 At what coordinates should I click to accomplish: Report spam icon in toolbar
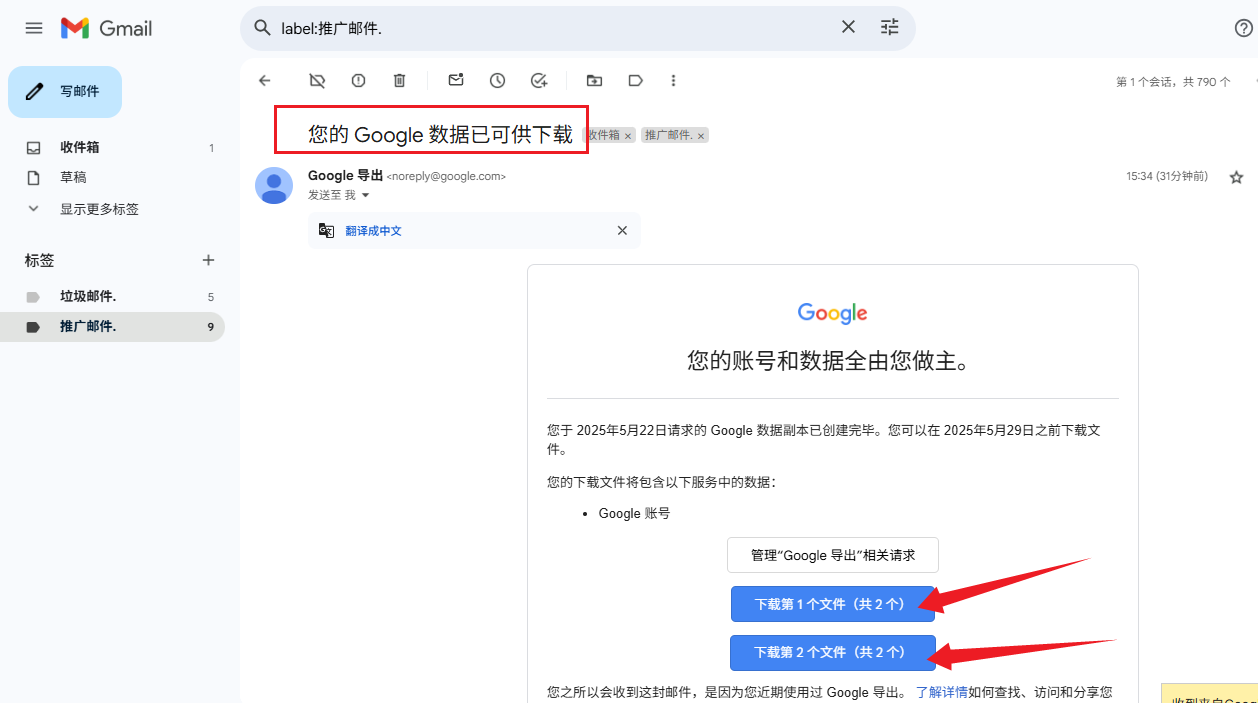358,81
